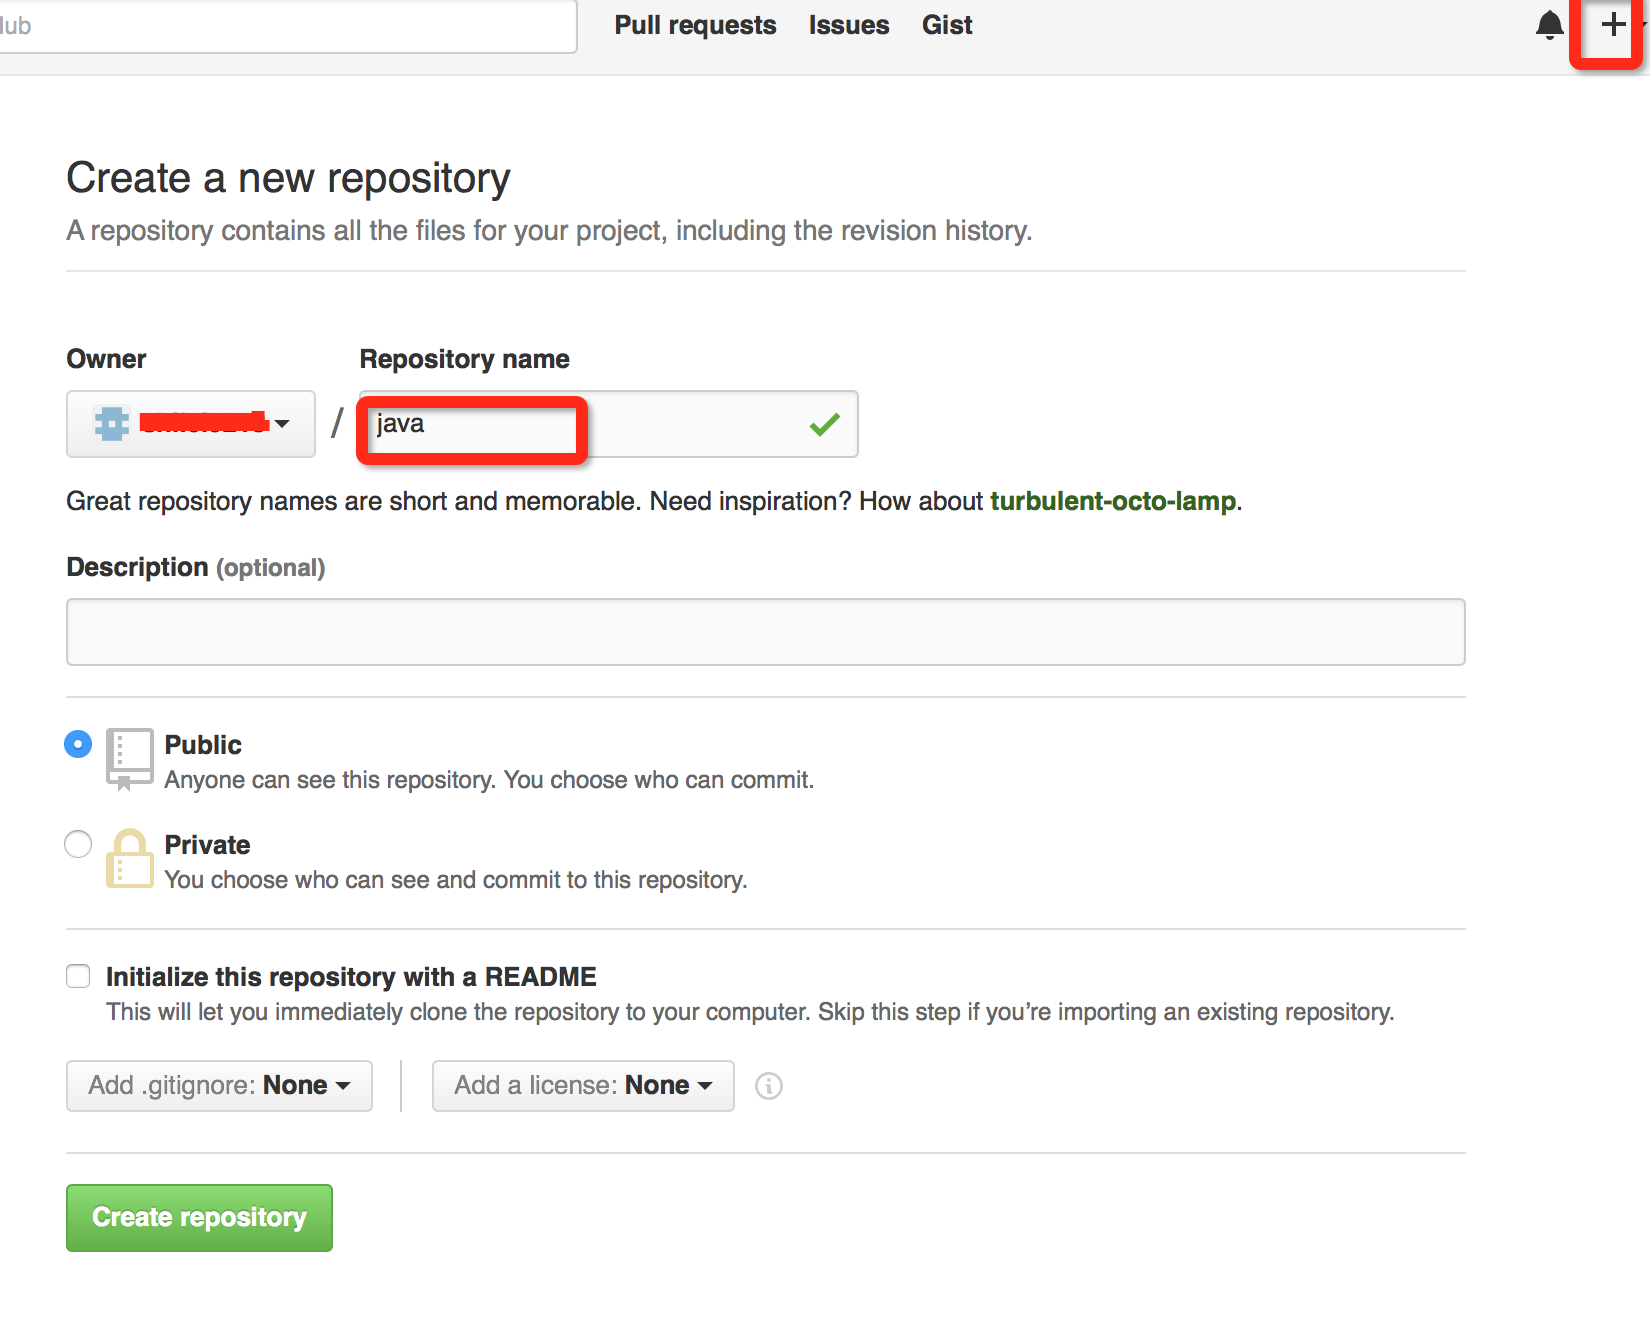Click the 'Public' option label

point(203,745)
